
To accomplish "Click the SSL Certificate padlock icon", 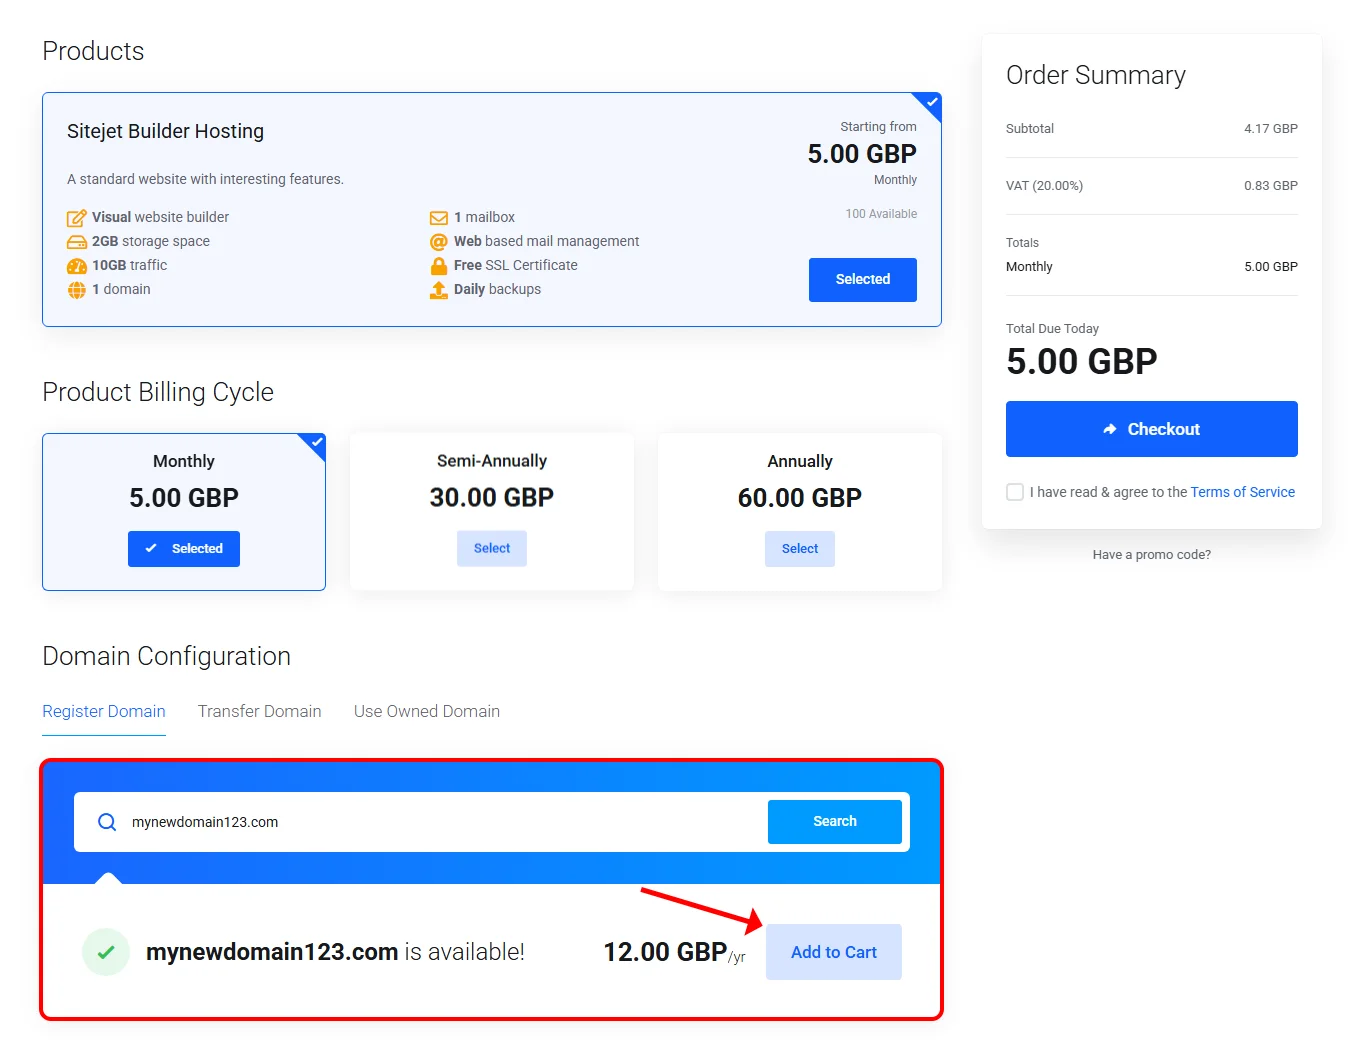I will [438, 266].
